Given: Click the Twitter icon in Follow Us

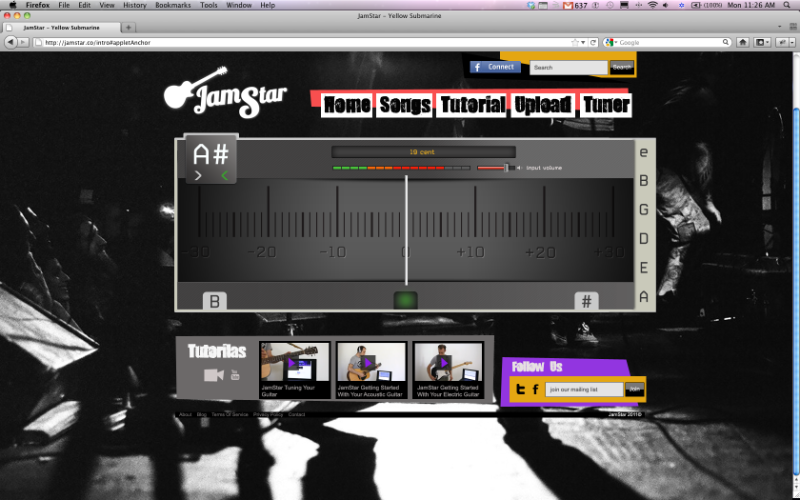Looking at the screenshot, I should pos(520,389).
